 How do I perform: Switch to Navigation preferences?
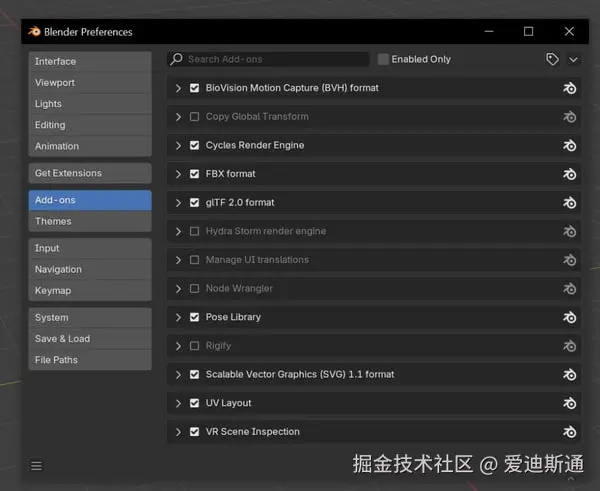click(90, 269)
